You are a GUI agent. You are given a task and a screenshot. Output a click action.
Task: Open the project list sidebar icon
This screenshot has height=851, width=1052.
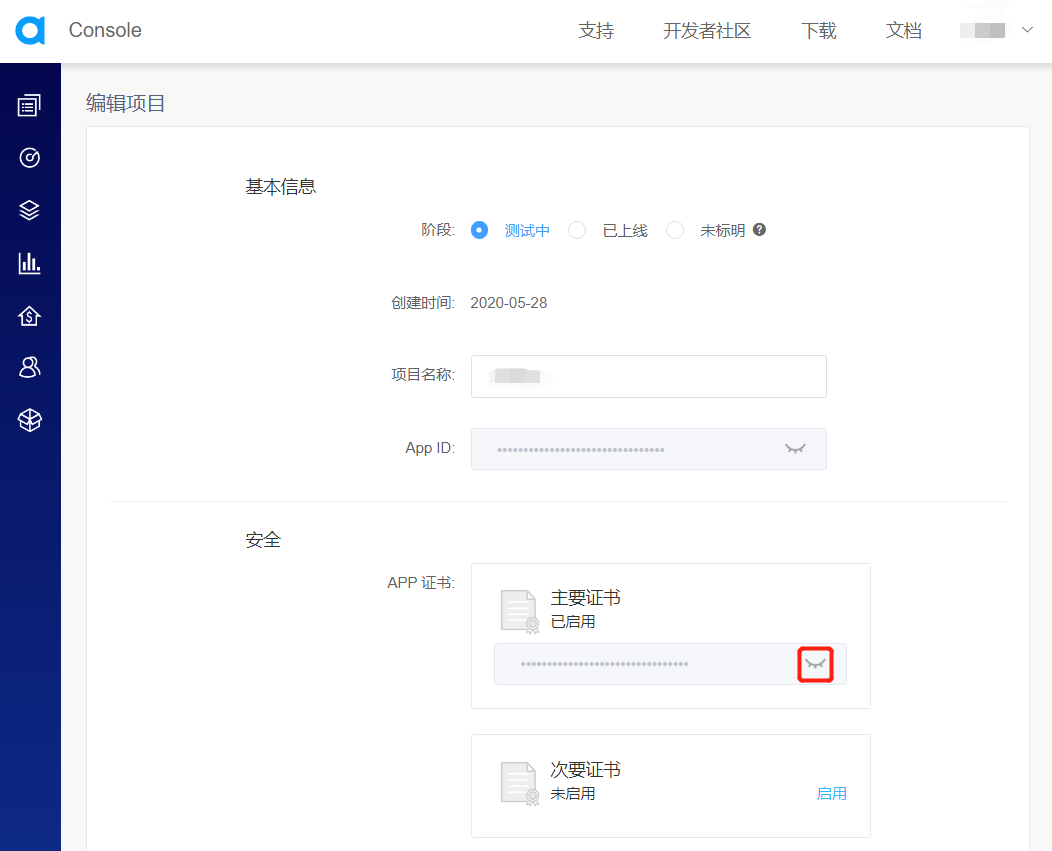pyautogui.click(x=30, y=105)
